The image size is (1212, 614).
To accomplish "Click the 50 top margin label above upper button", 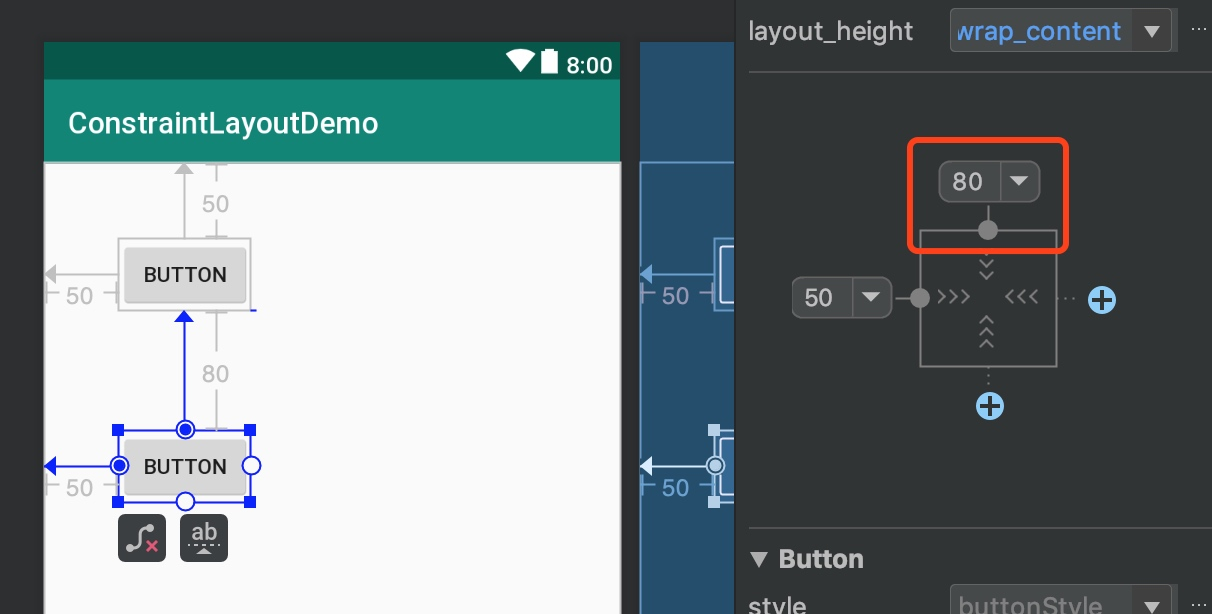I will pyautogui.click(x=215, y=204).
